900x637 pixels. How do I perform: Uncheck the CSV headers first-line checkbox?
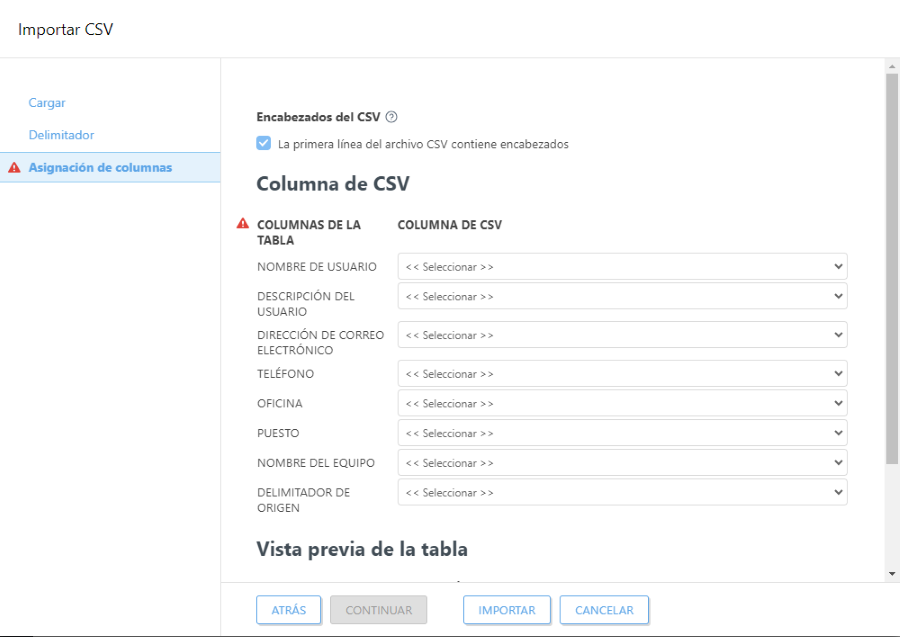[x=263, y=143]
